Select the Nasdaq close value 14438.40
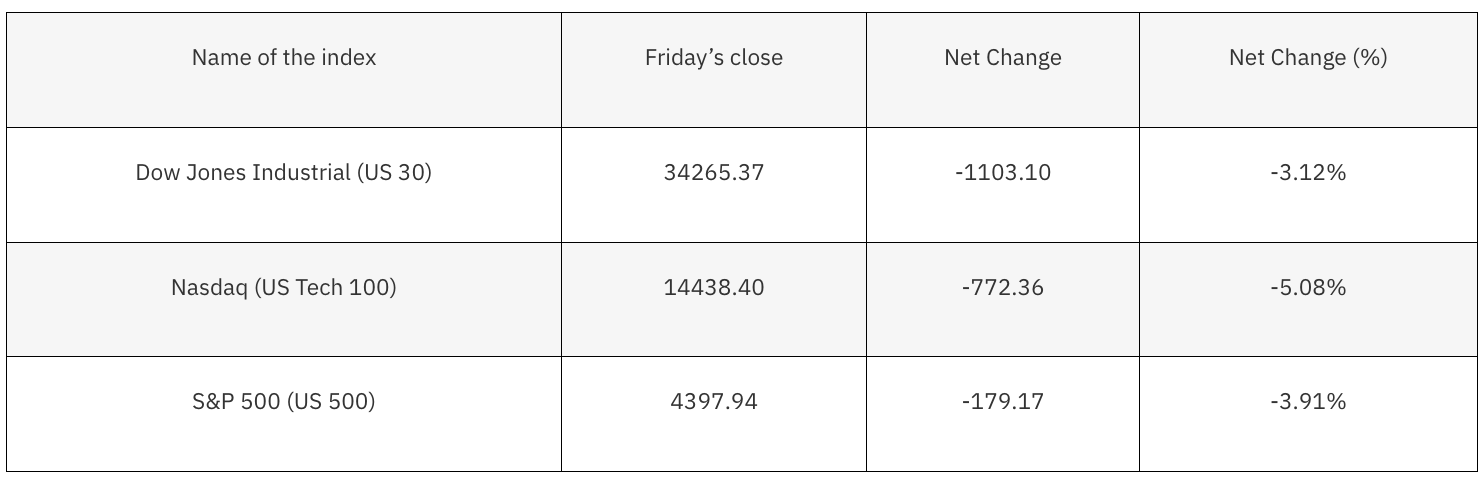The image size is (1484, 480). point(713,288)
